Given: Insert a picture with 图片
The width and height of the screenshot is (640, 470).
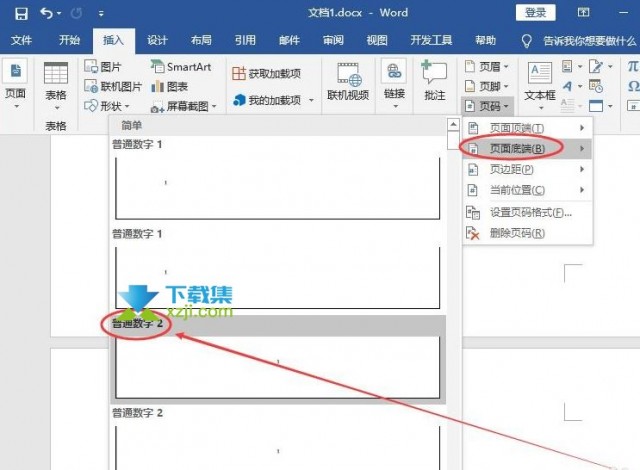Looking at the screenshot, I should (103, 66).
